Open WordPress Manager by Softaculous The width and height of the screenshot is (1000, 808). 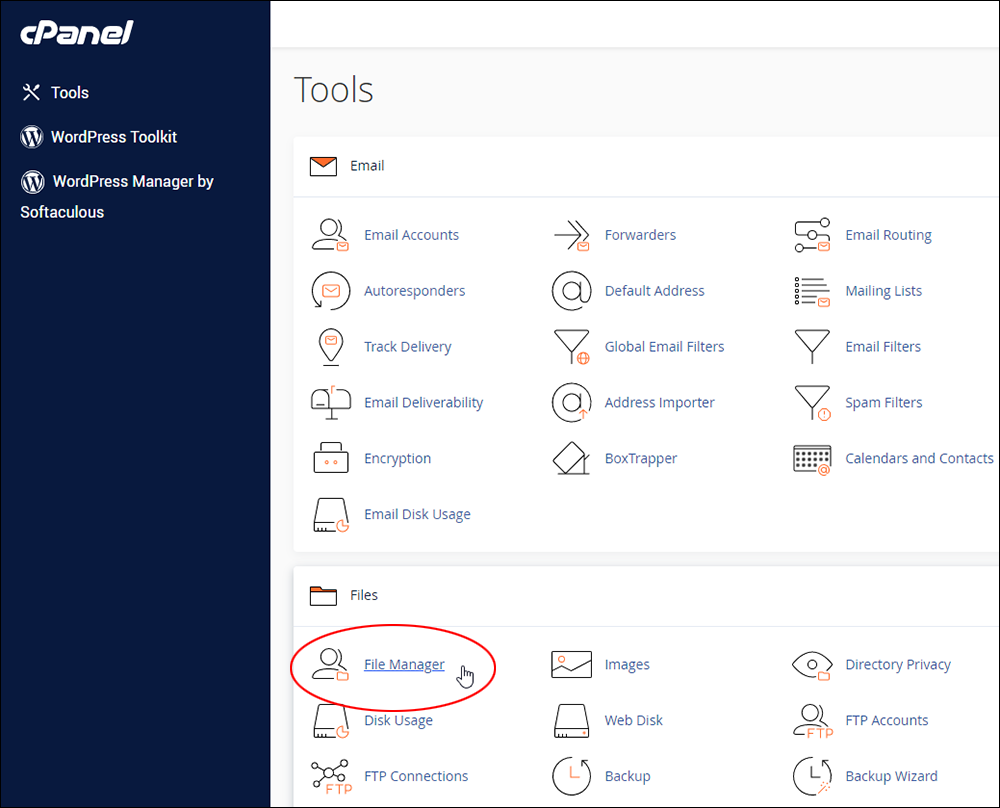pyautogui.click(x=117, y=196)
